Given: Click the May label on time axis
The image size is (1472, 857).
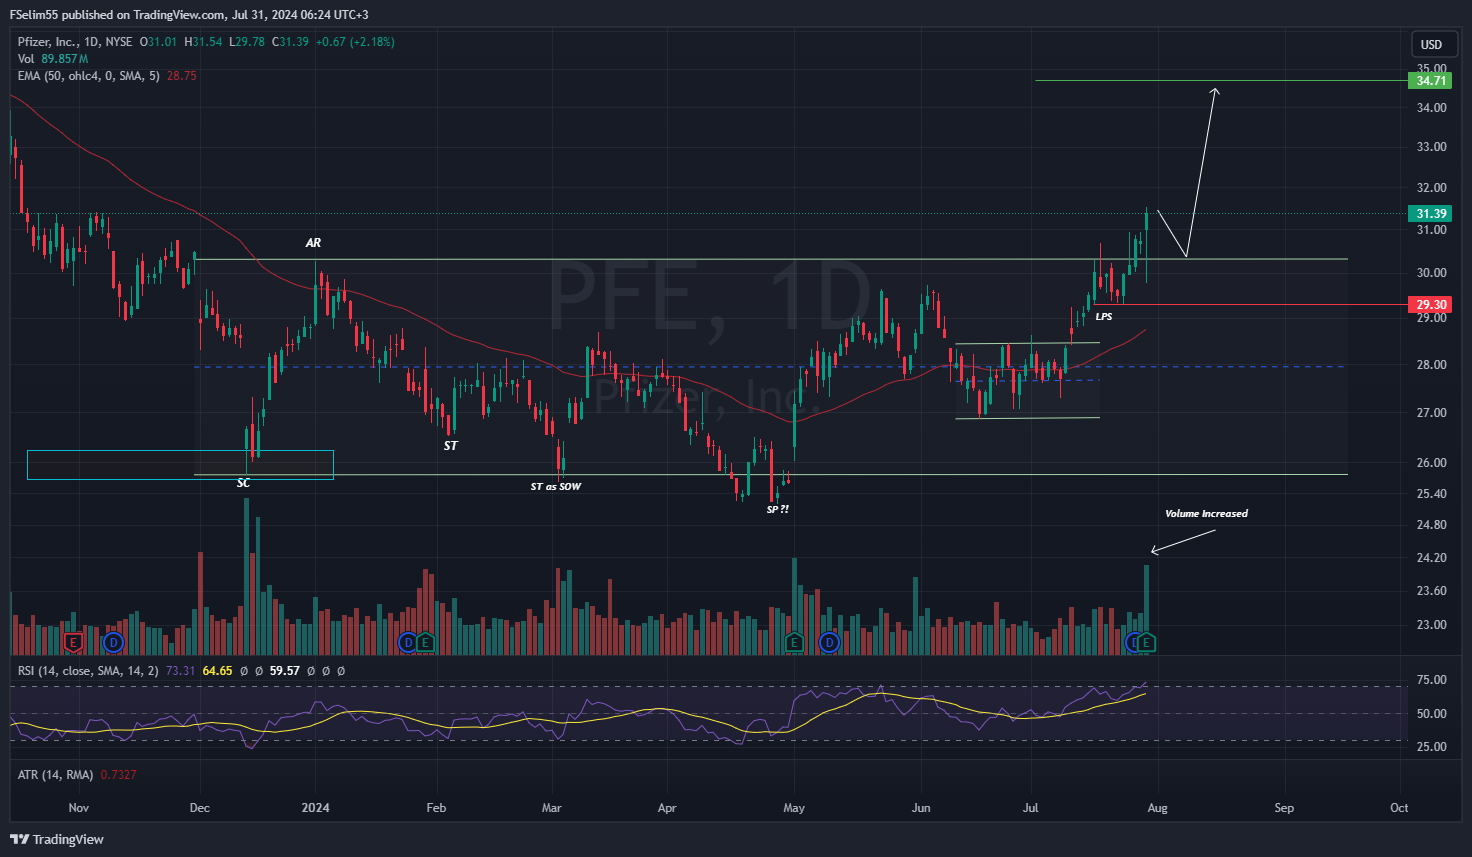Looking at the screenshot, I should pos(794,808).
